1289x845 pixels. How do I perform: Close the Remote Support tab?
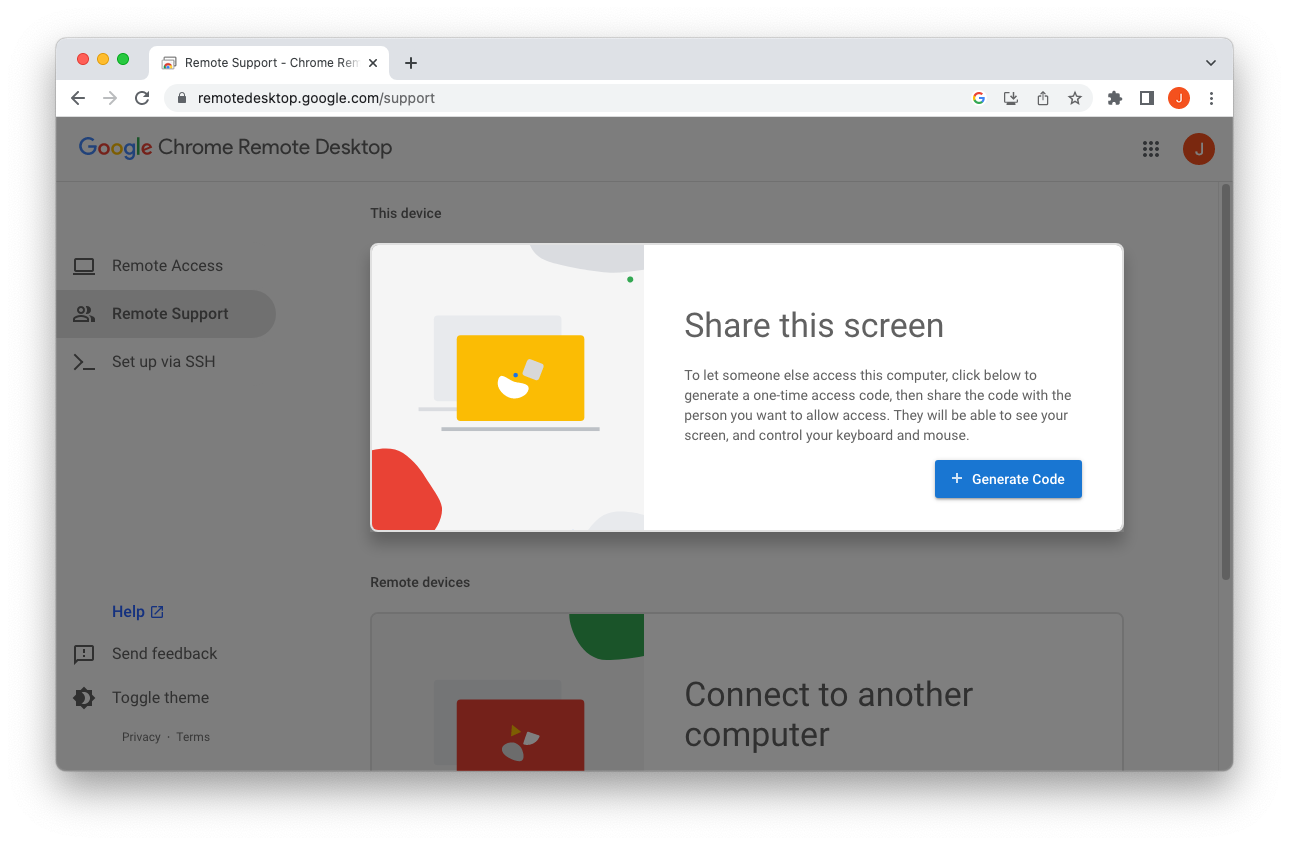[373, 63]
